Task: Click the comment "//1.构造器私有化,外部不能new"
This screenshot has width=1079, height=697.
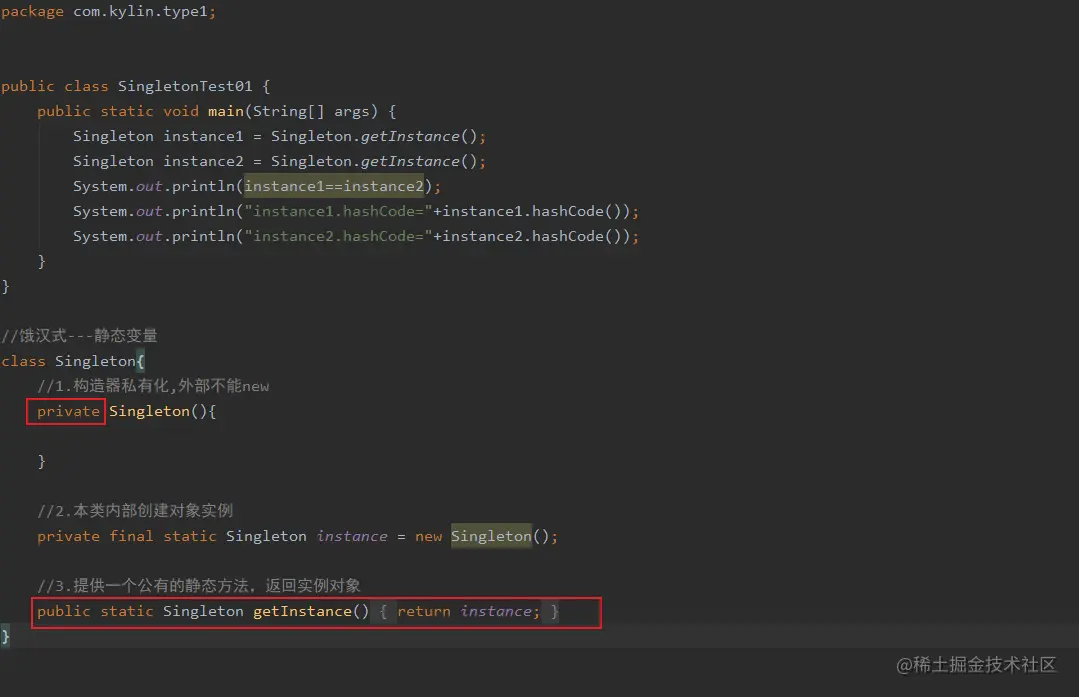Action: [x=153, y=386]
